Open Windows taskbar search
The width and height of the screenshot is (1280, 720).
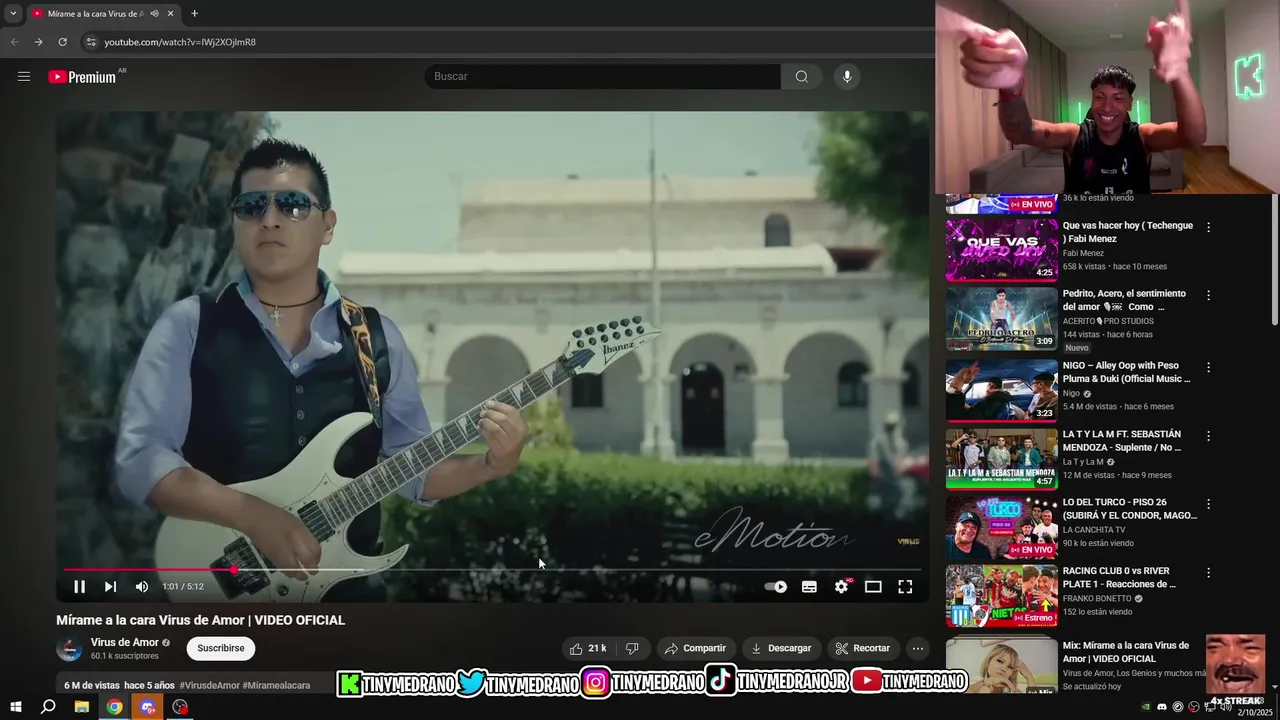48,707
